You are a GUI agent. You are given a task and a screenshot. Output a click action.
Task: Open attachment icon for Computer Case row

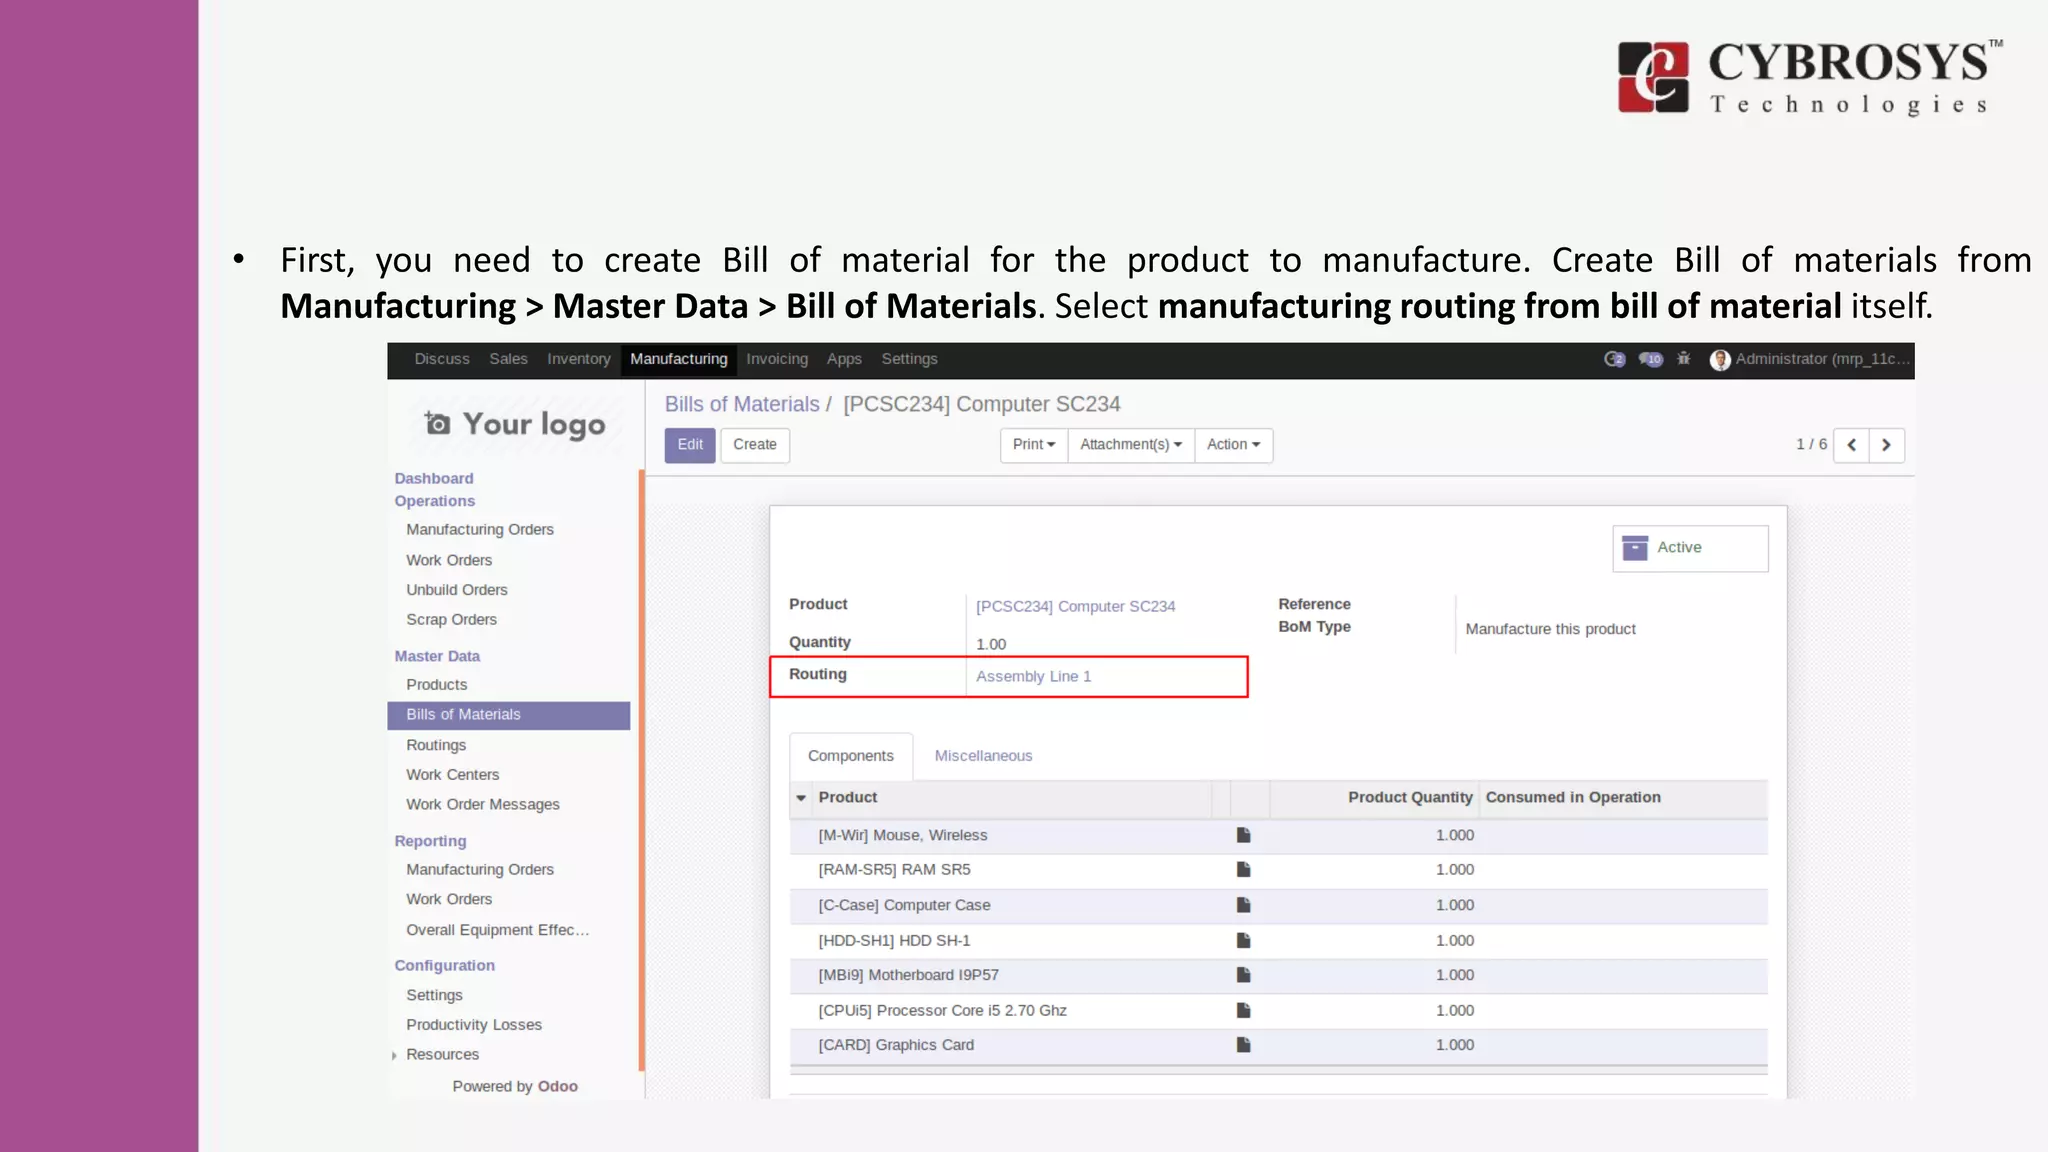(x=1243, y=905)
